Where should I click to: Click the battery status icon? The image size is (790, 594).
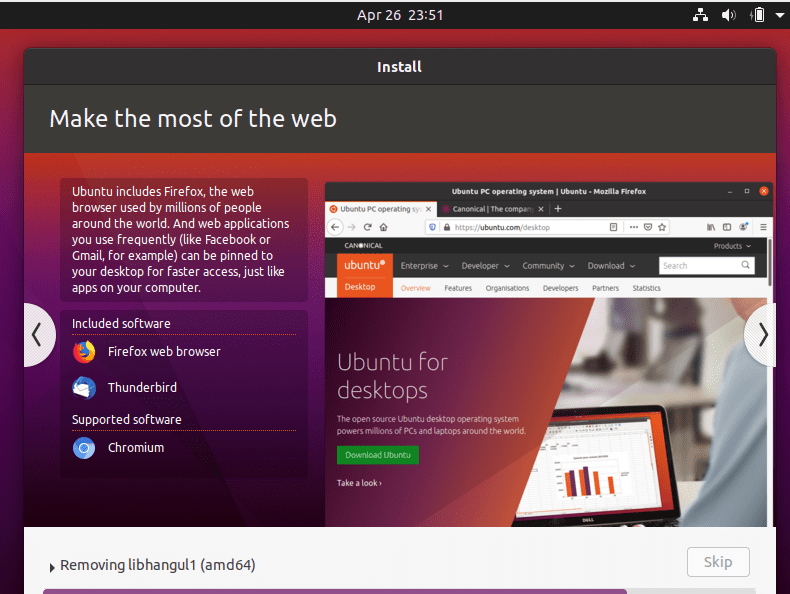[758, 15]
